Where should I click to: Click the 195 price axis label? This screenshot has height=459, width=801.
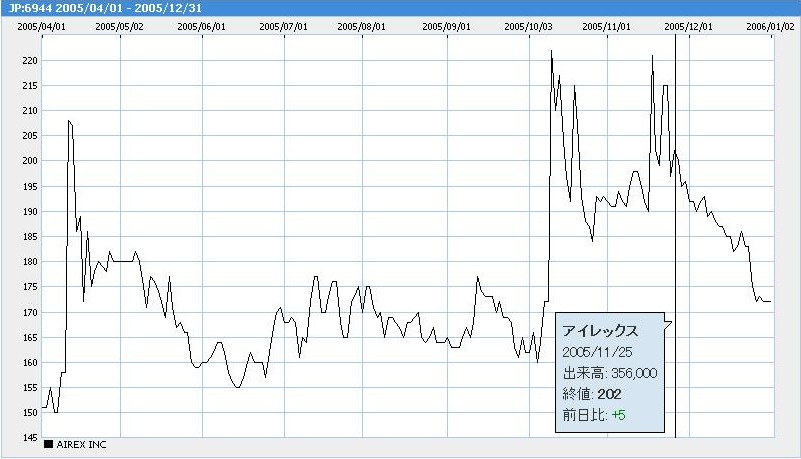pyautogui.click(x=30, y=187)
